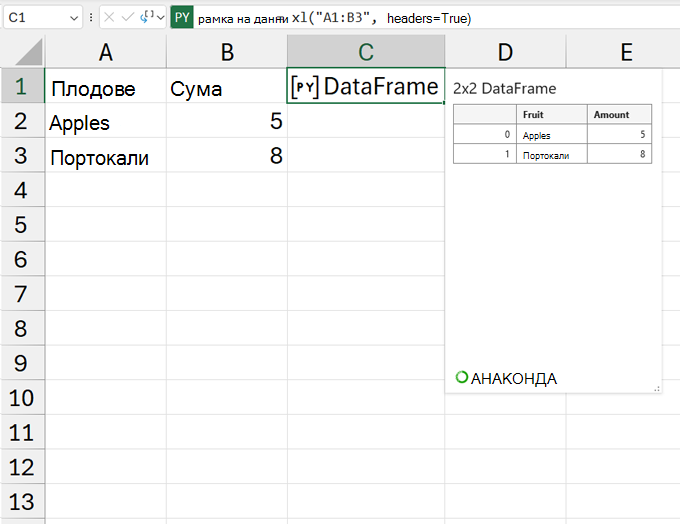Viewport: 680px width, 524px height.
Task: Select row 13 header
Action: click(x=22, y=501)
